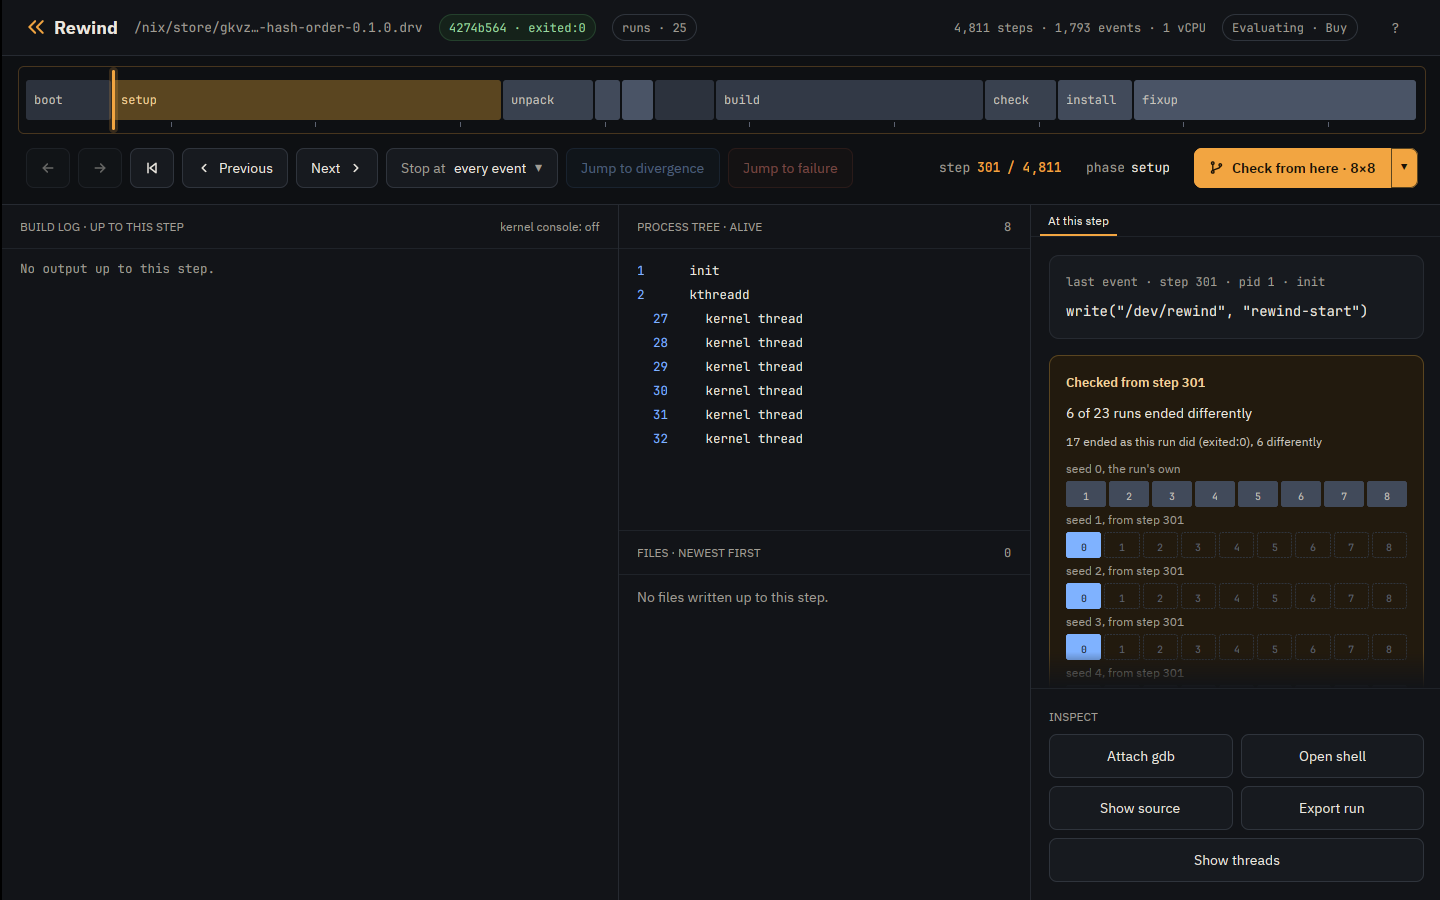Toggle the kernel console setting
The image size is (1440, 900).
(549, 227)
